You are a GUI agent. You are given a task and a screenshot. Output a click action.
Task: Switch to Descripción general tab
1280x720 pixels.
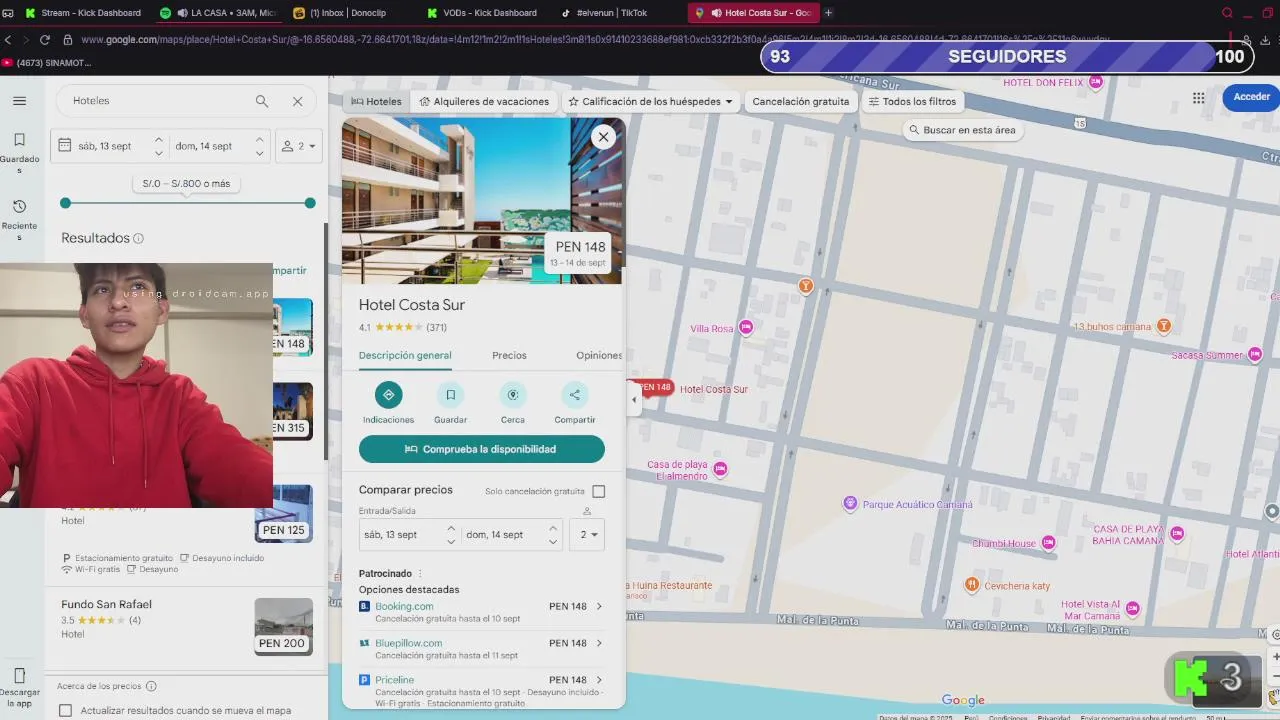click(x=405, y=355)
